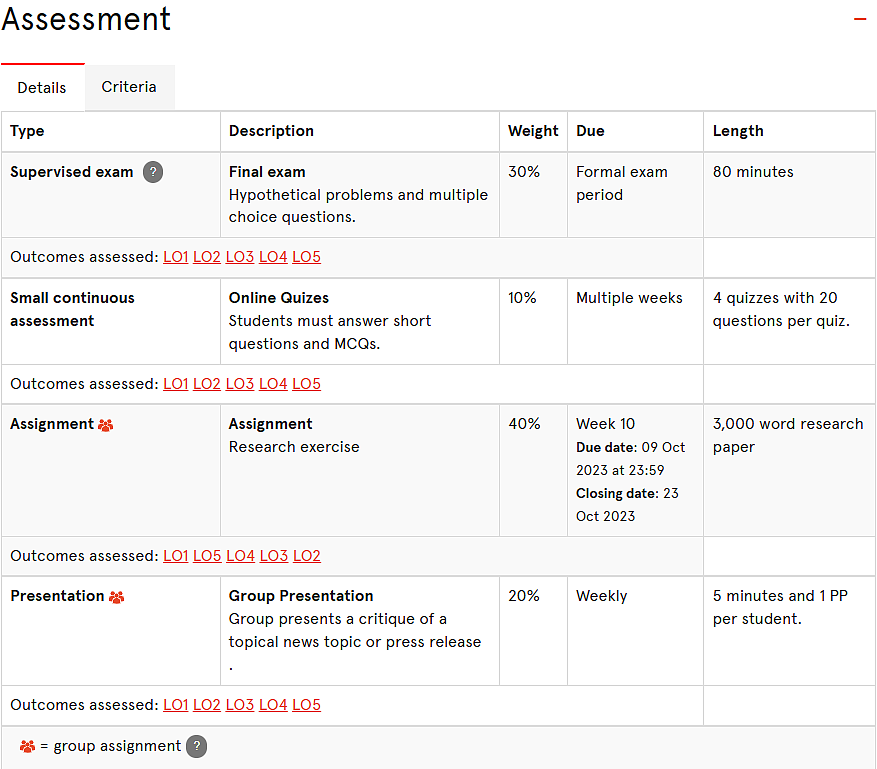Click the group icon beside Assignment type
877x769 pixels.
106,425
